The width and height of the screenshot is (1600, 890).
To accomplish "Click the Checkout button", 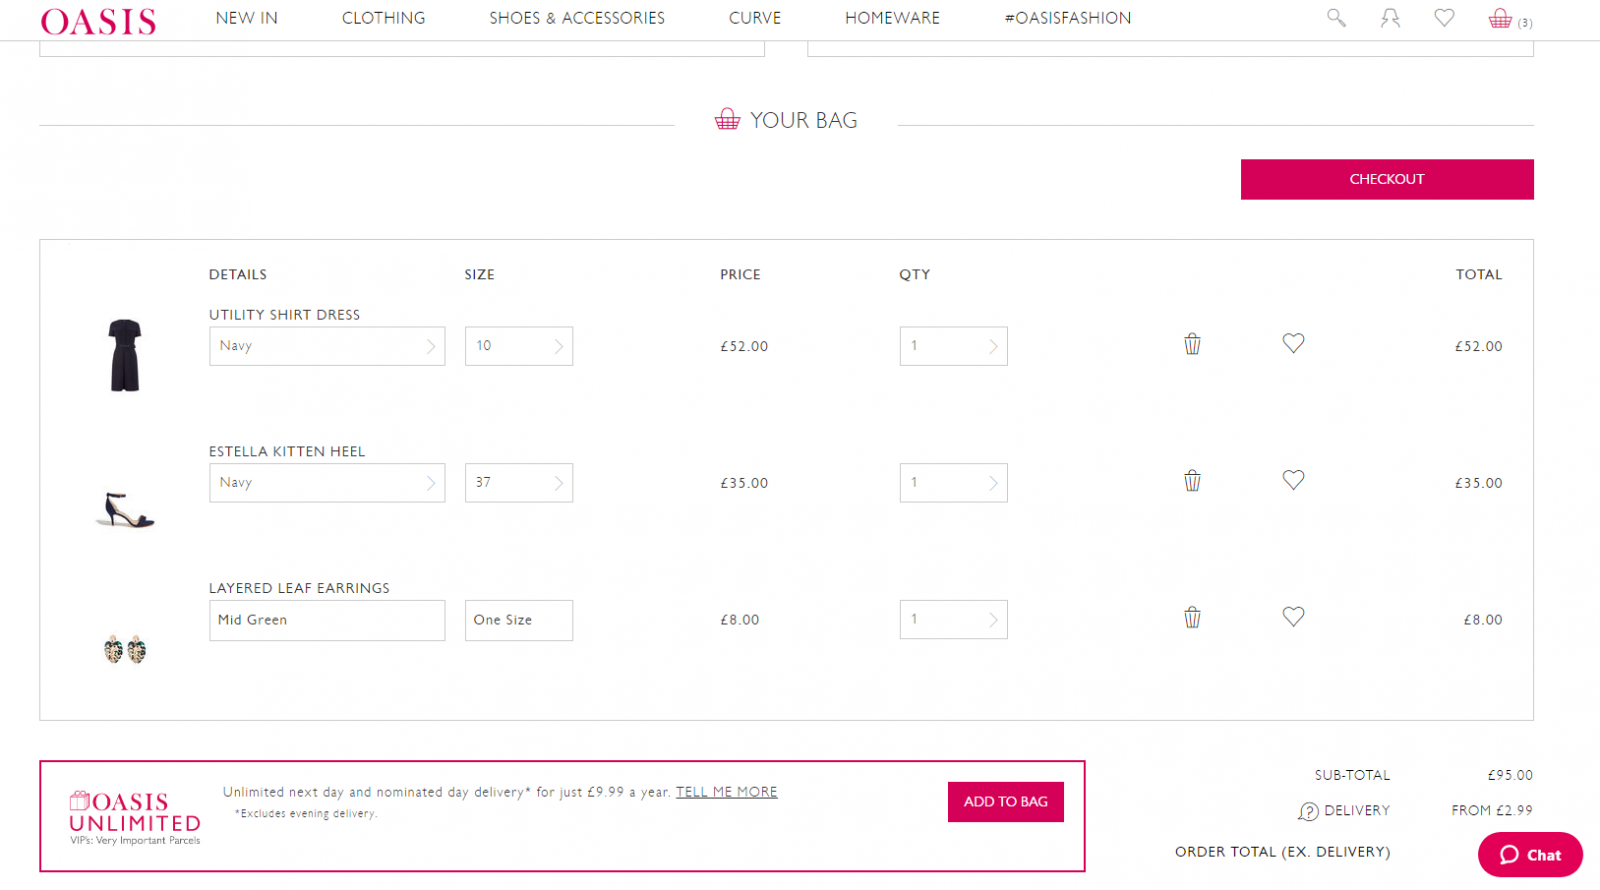I will (1387, 179).
